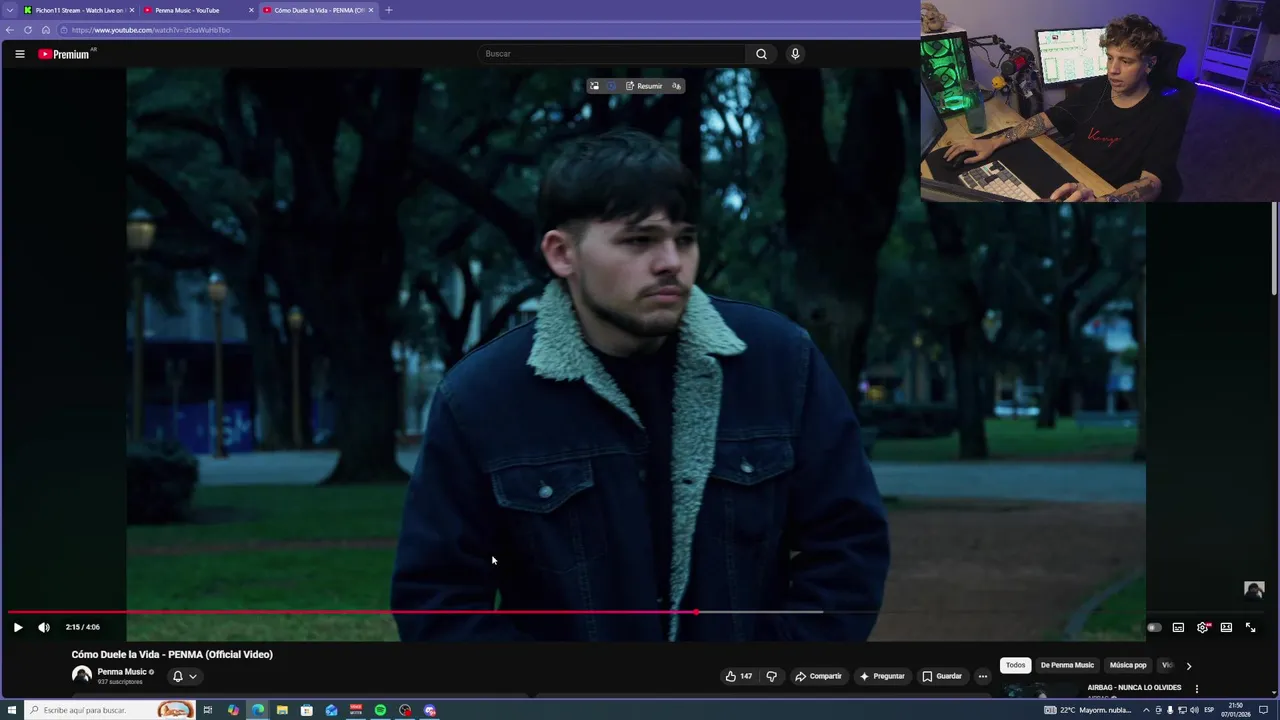The width and height of the screenshot is (1280, 720).
Task: Reload the current page
Action: pos(28,30)
